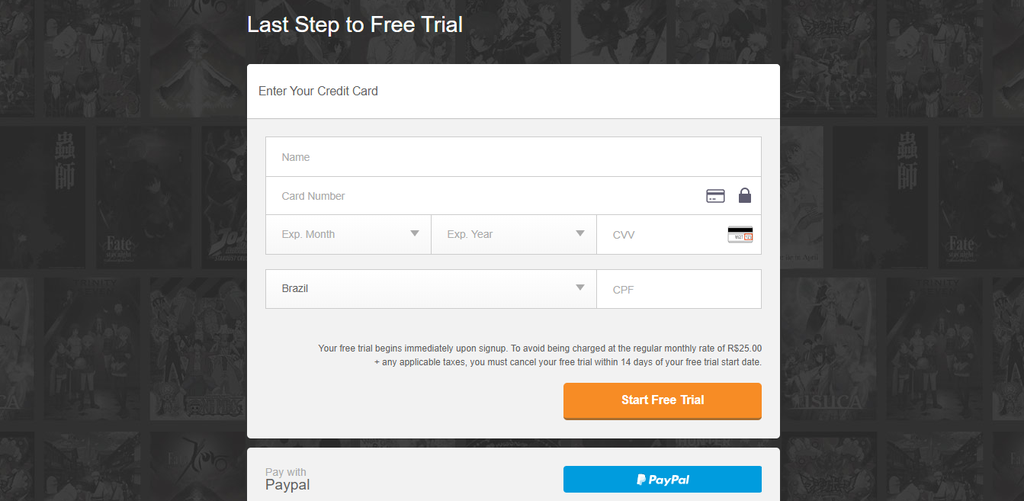The height and width of the screenshot is (501, 1024).
Task: Click into the CVV field
Action: [679, 234]
